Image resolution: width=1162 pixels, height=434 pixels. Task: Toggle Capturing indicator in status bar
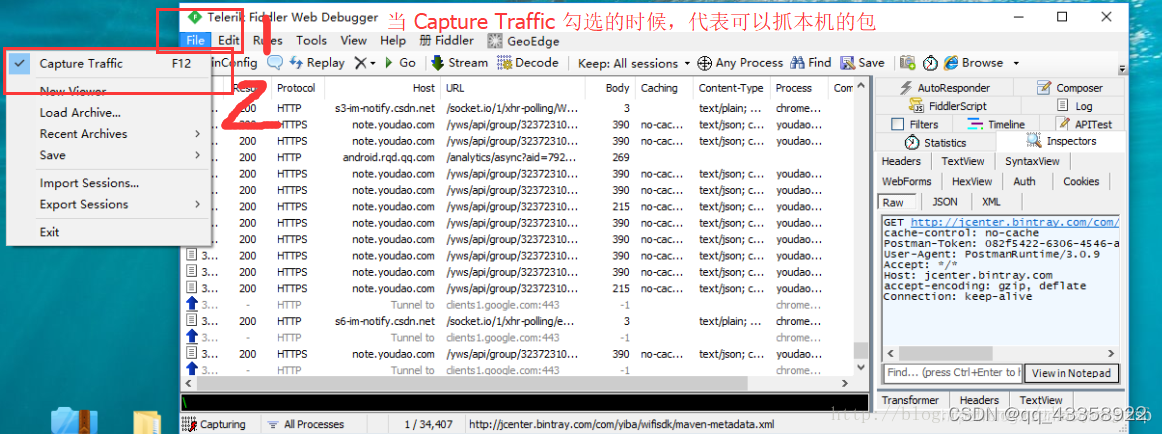tap(214, 424)
